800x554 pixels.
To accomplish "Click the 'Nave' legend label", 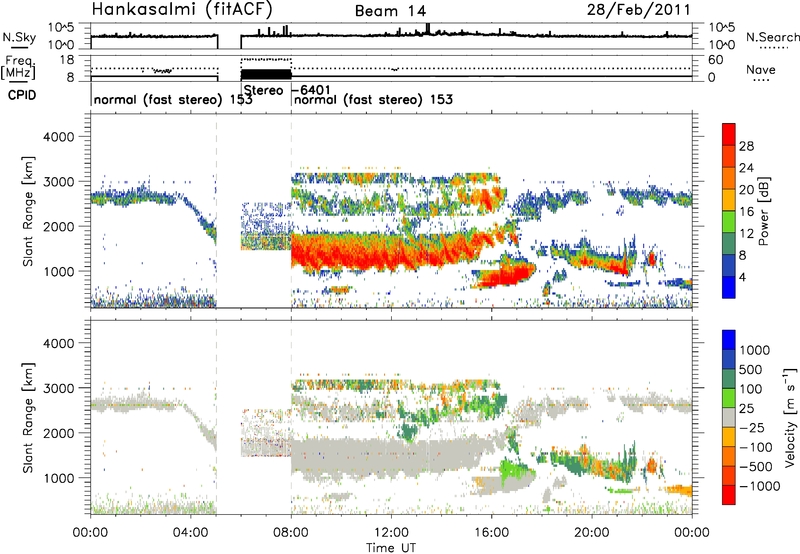I will pyautogui.click(x=761, y=69).
